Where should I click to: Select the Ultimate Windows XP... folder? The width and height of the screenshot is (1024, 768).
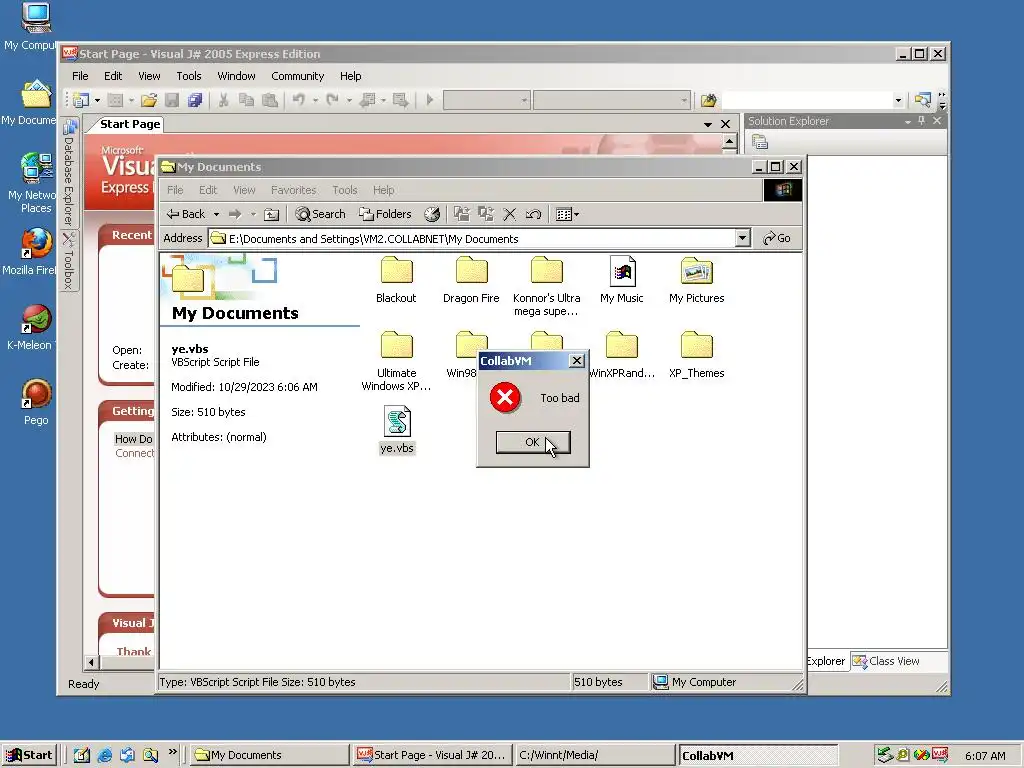pos(396,361)
